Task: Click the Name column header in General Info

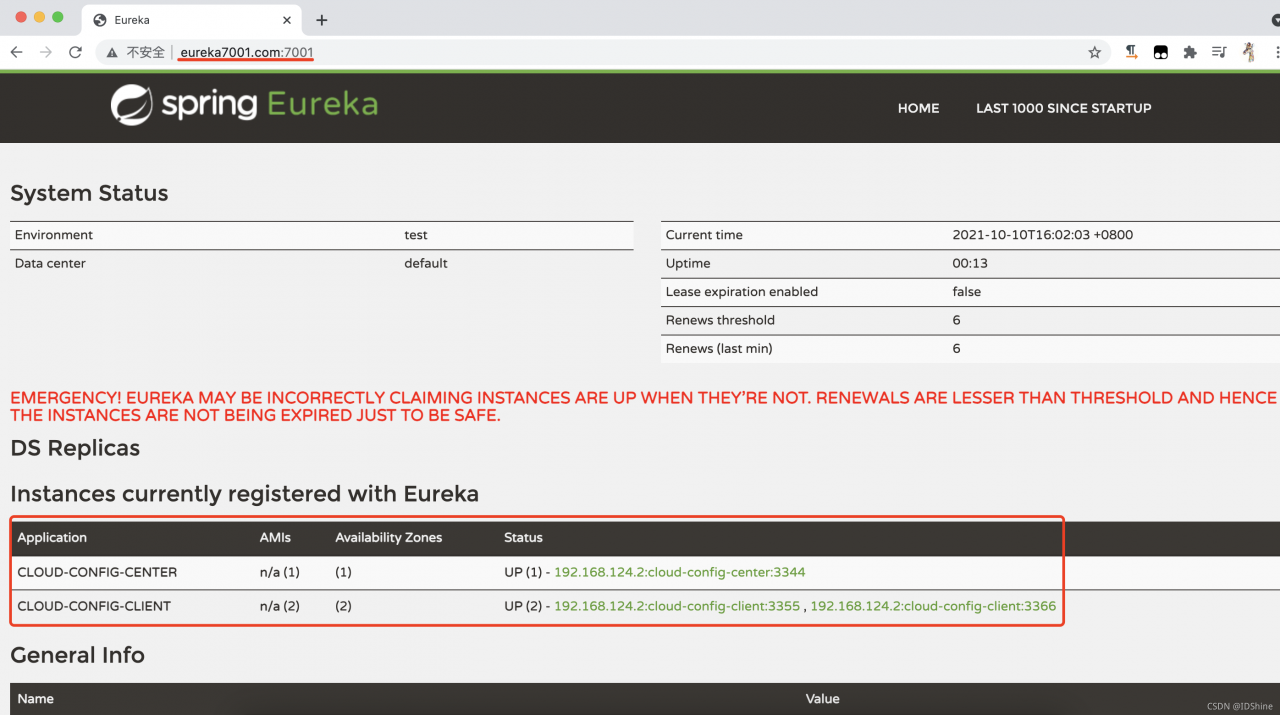Action: click(36, 698)
